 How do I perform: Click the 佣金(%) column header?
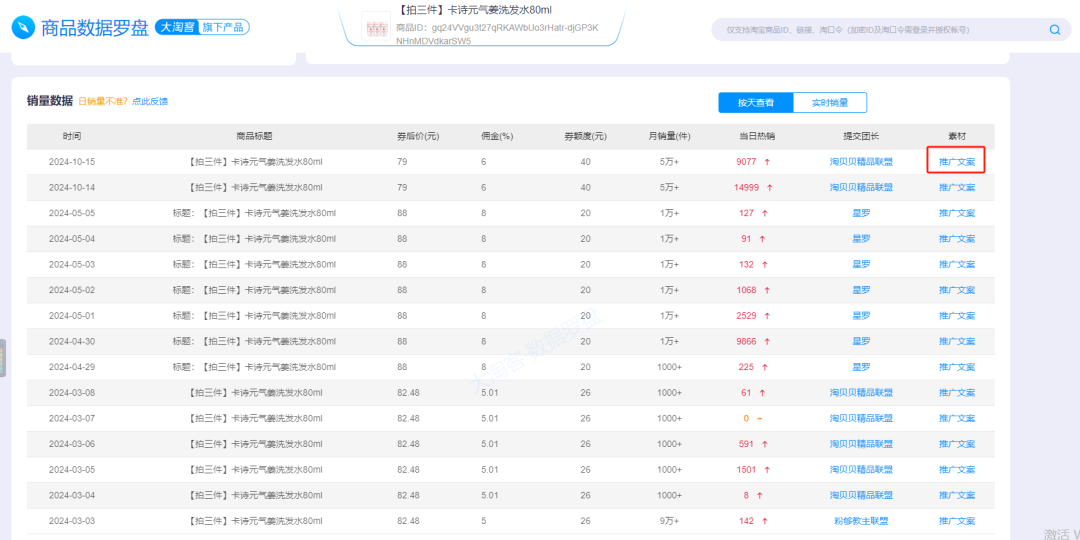[x=497, y=136]
